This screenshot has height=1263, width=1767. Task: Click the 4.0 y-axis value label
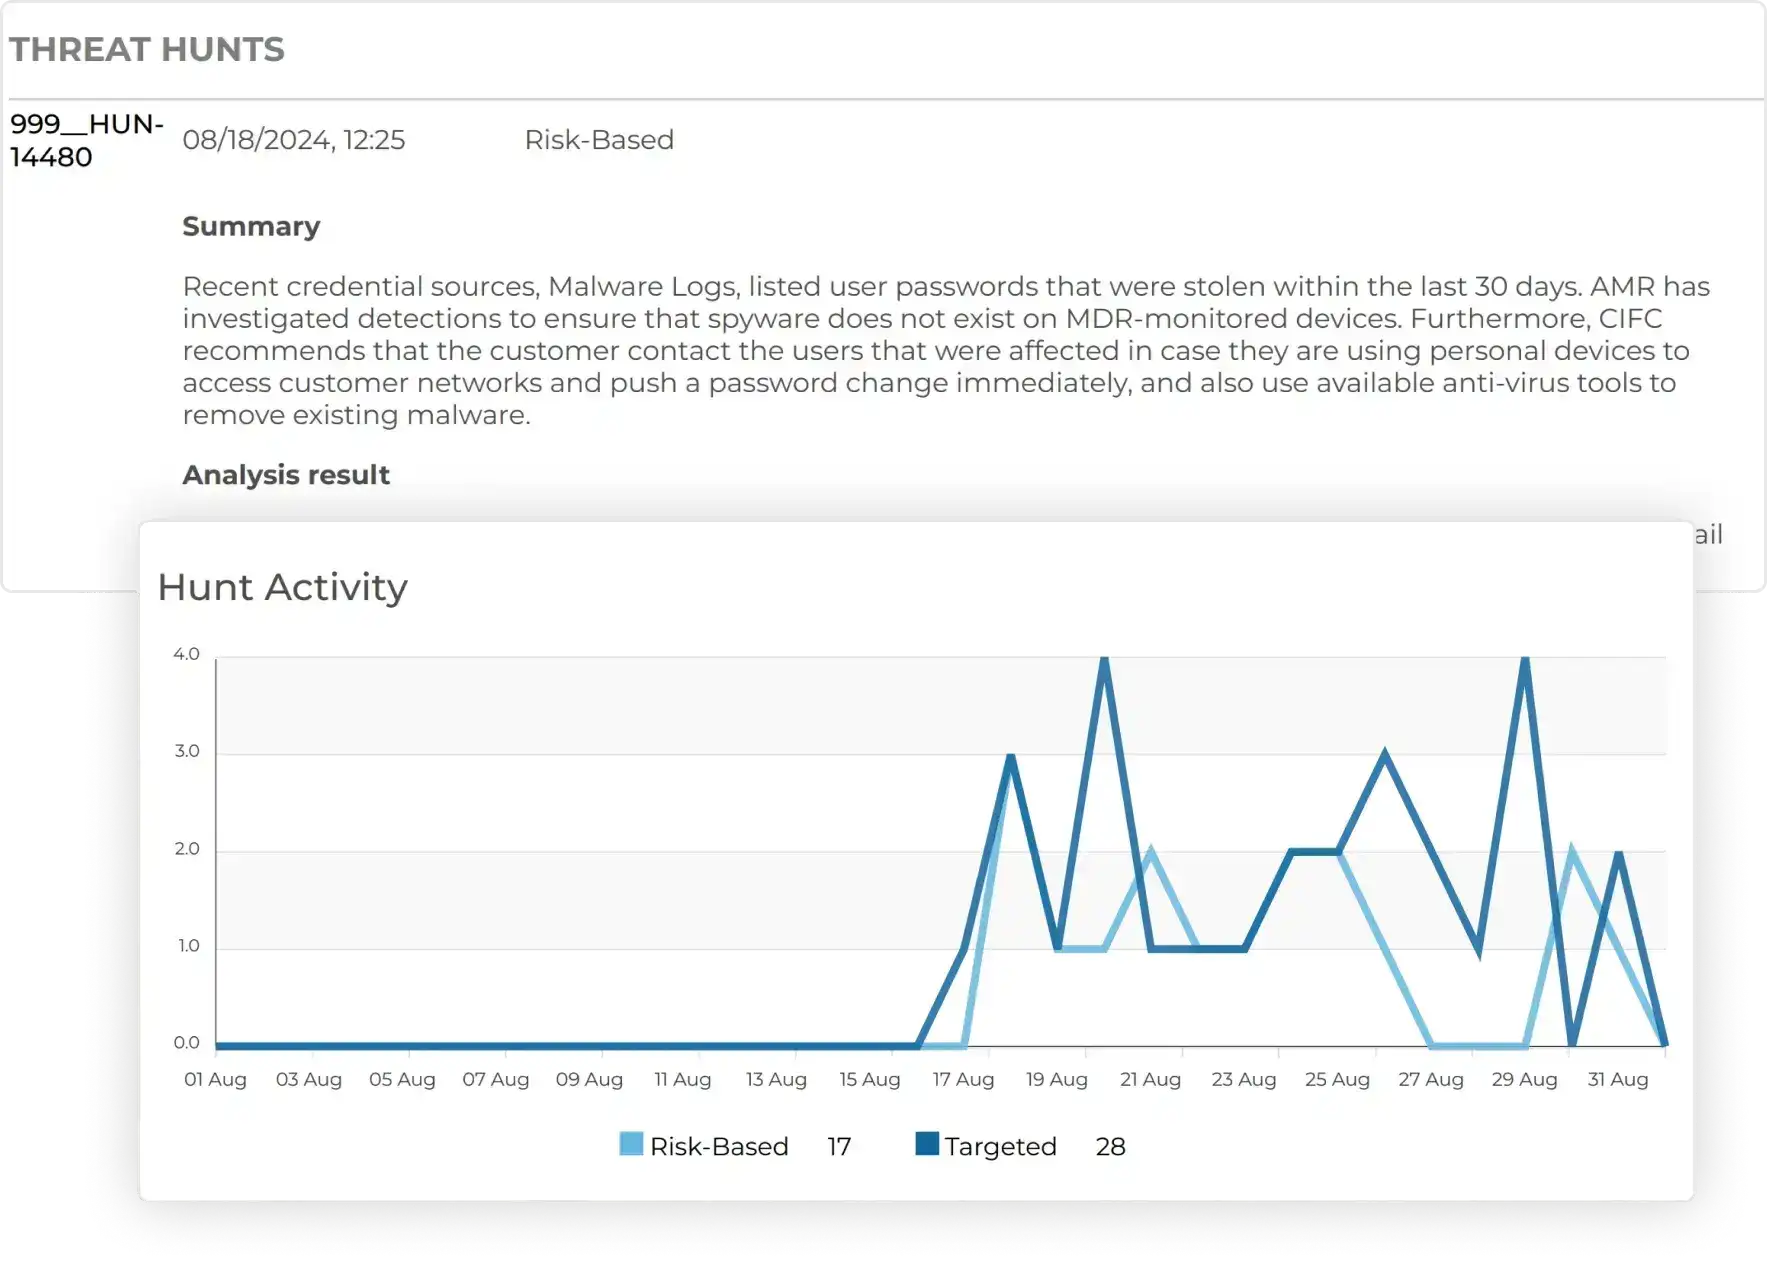[186, 654]
